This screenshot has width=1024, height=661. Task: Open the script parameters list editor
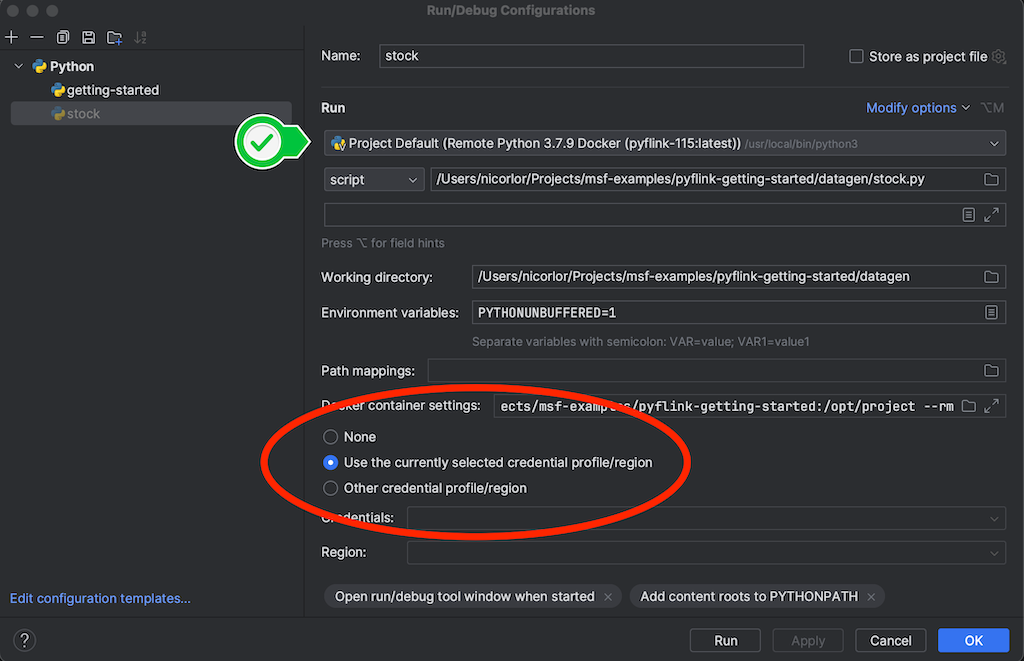pos(968,214)
